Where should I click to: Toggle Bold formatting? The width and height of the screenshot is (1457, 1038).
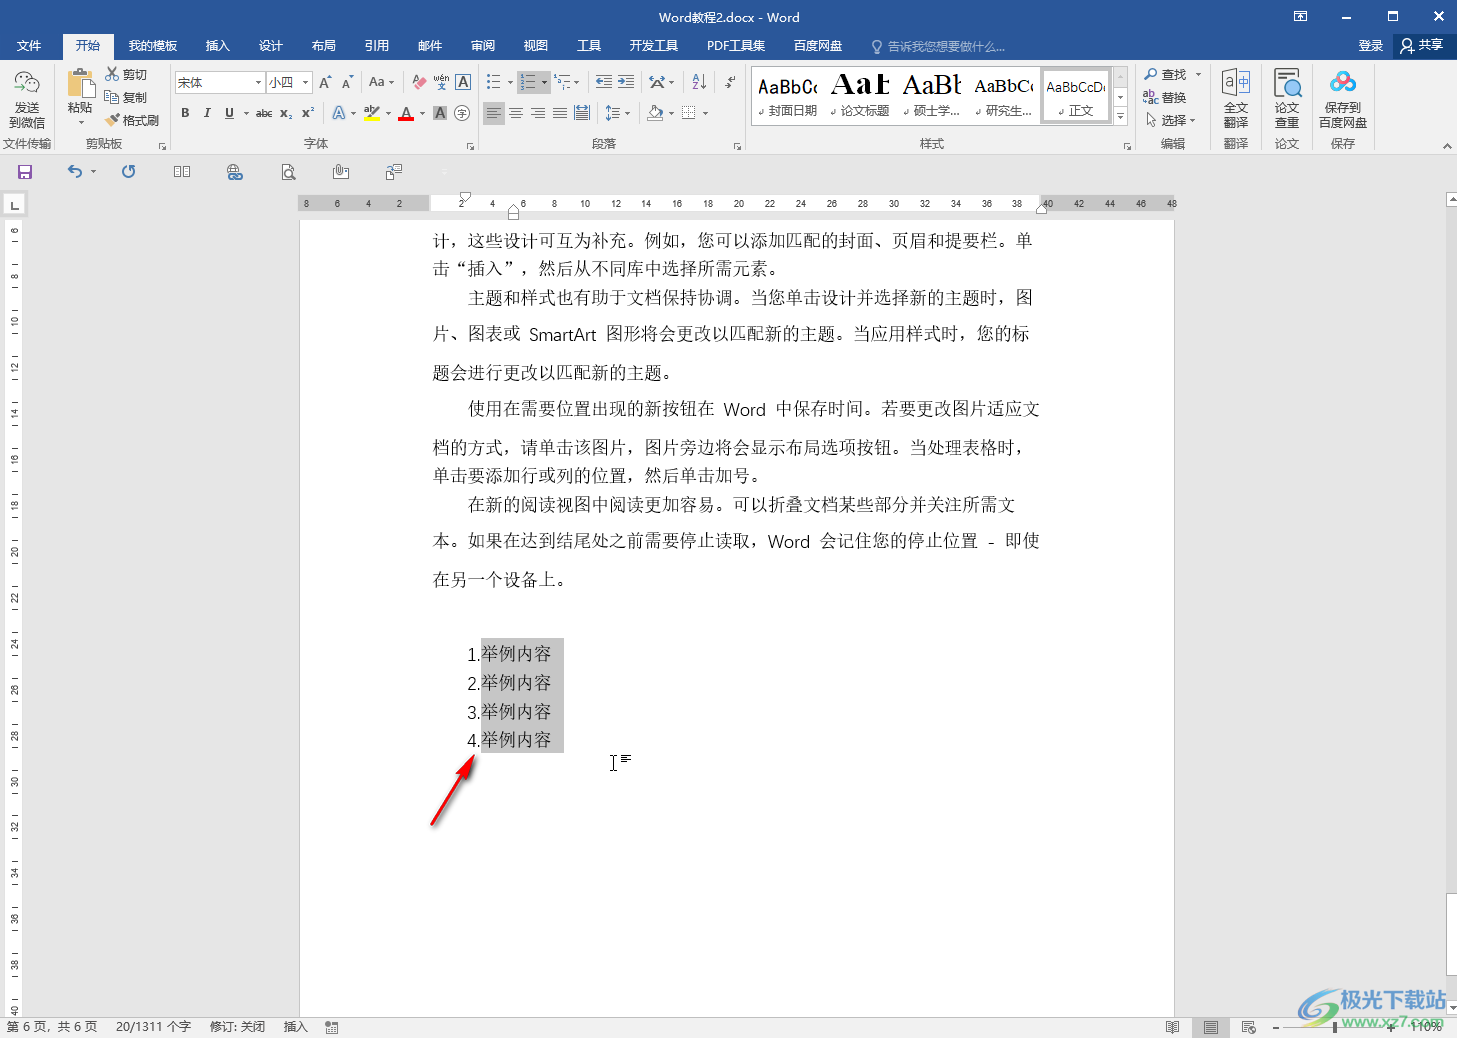pyautogui.click(x=185, y=113)
